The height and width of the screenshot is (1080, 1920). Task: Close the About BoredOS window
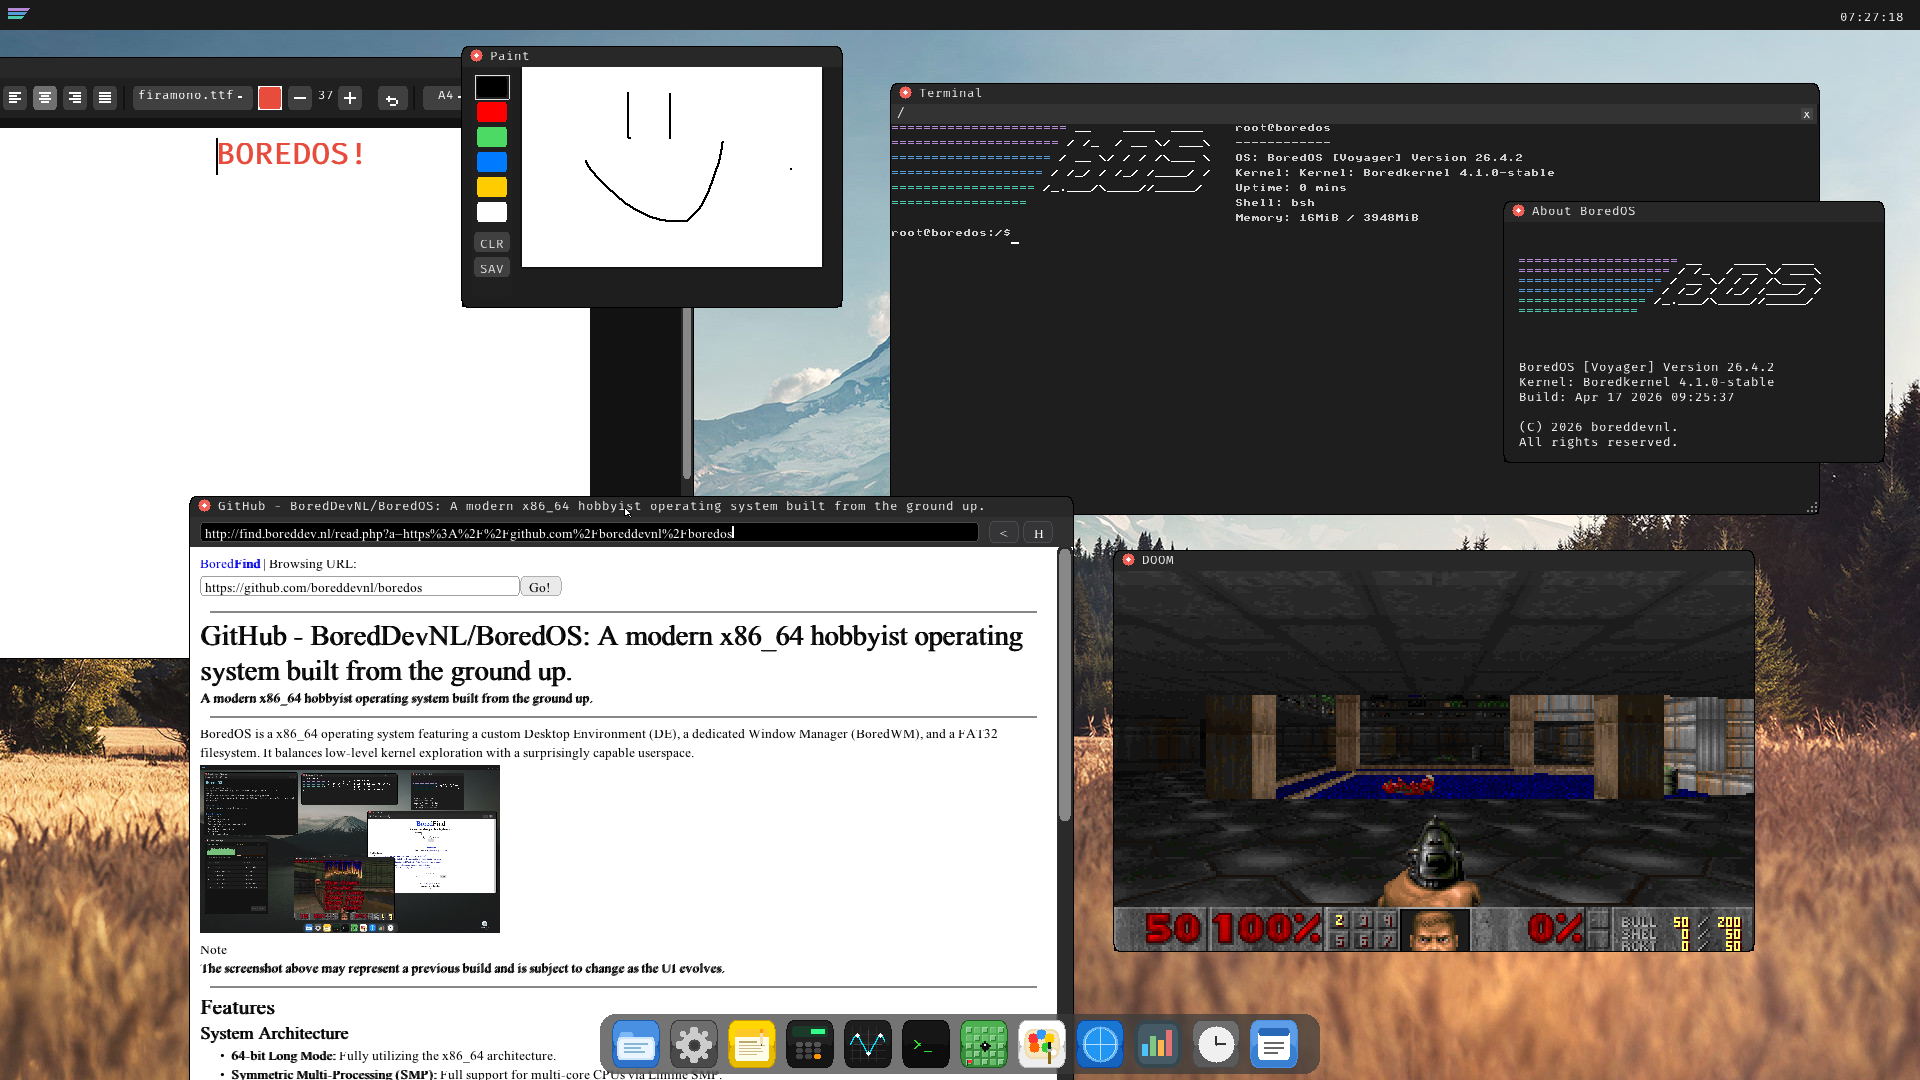click(1518, 211)
